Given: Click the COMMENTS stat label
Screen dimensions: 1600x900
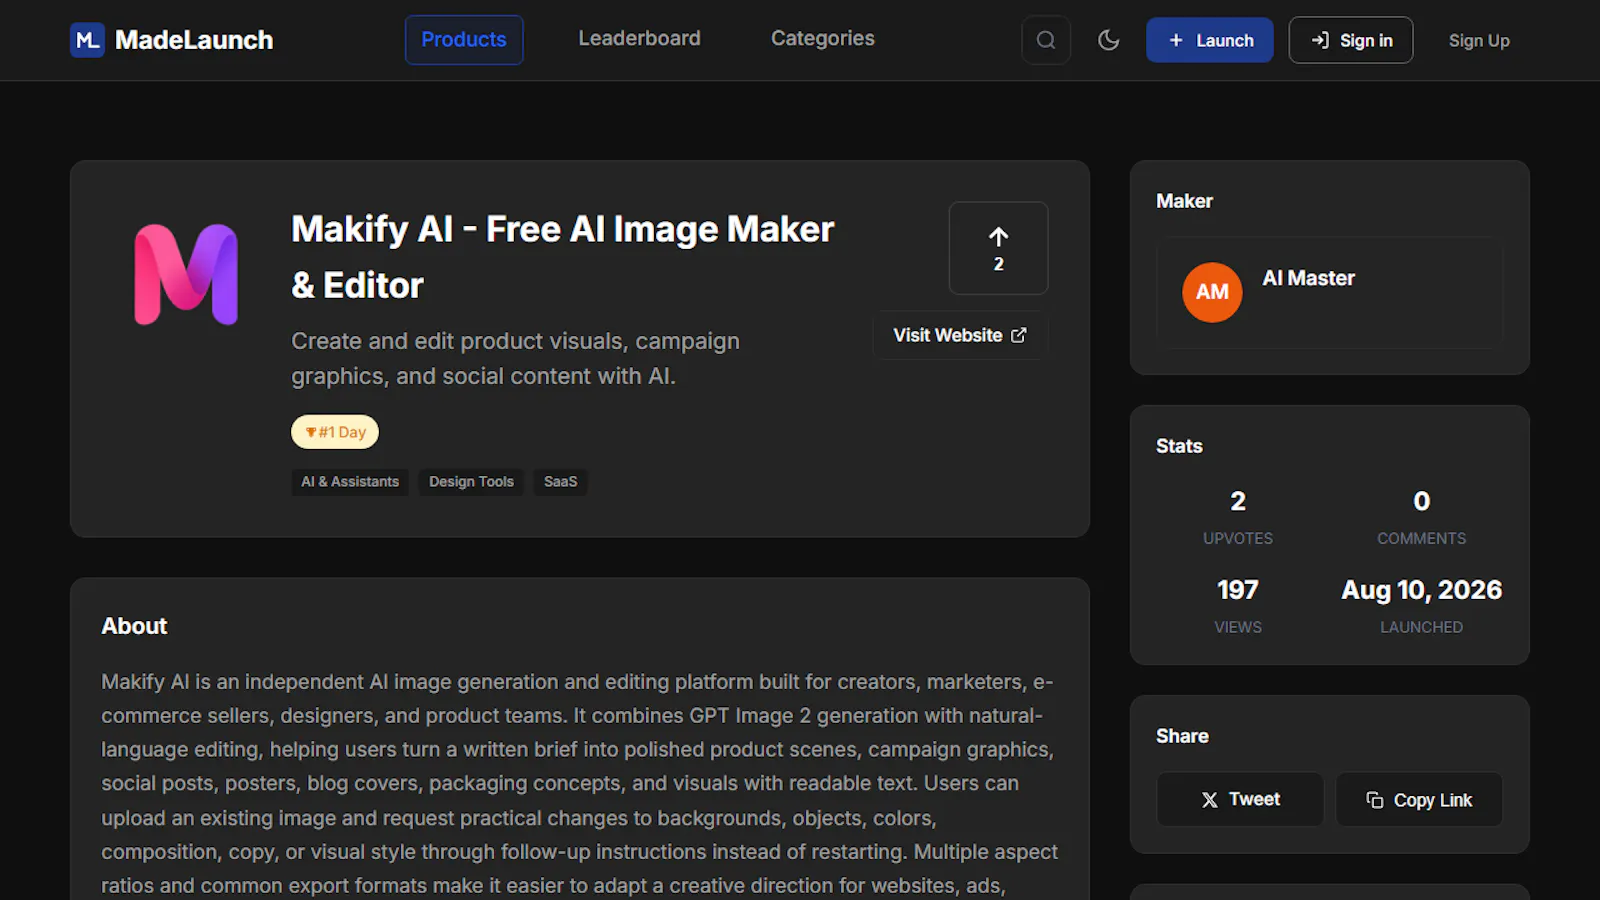Looking at the screenshot, I should [1421, 538].
